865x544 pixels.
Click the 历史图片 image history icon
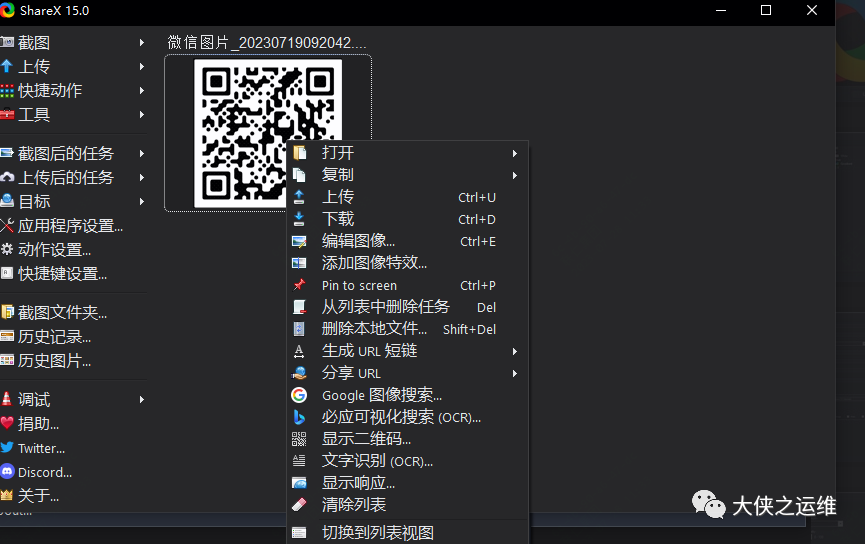7,360
